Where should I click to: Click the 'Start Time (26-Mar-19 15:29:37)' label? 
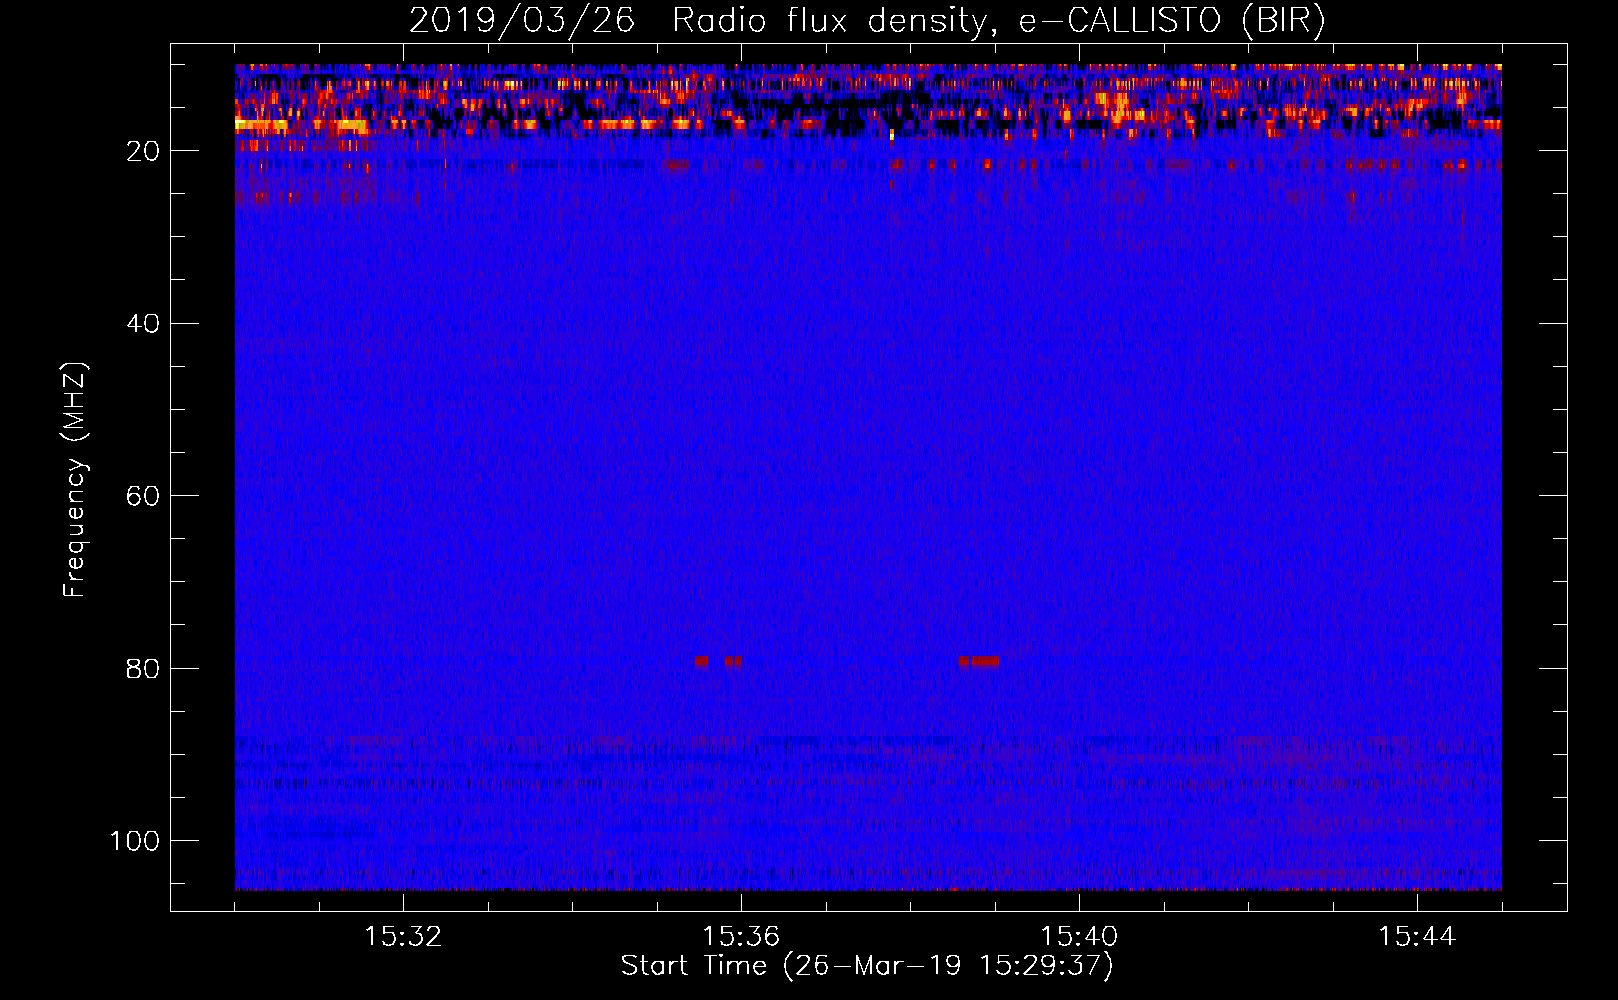pos(867,966)
